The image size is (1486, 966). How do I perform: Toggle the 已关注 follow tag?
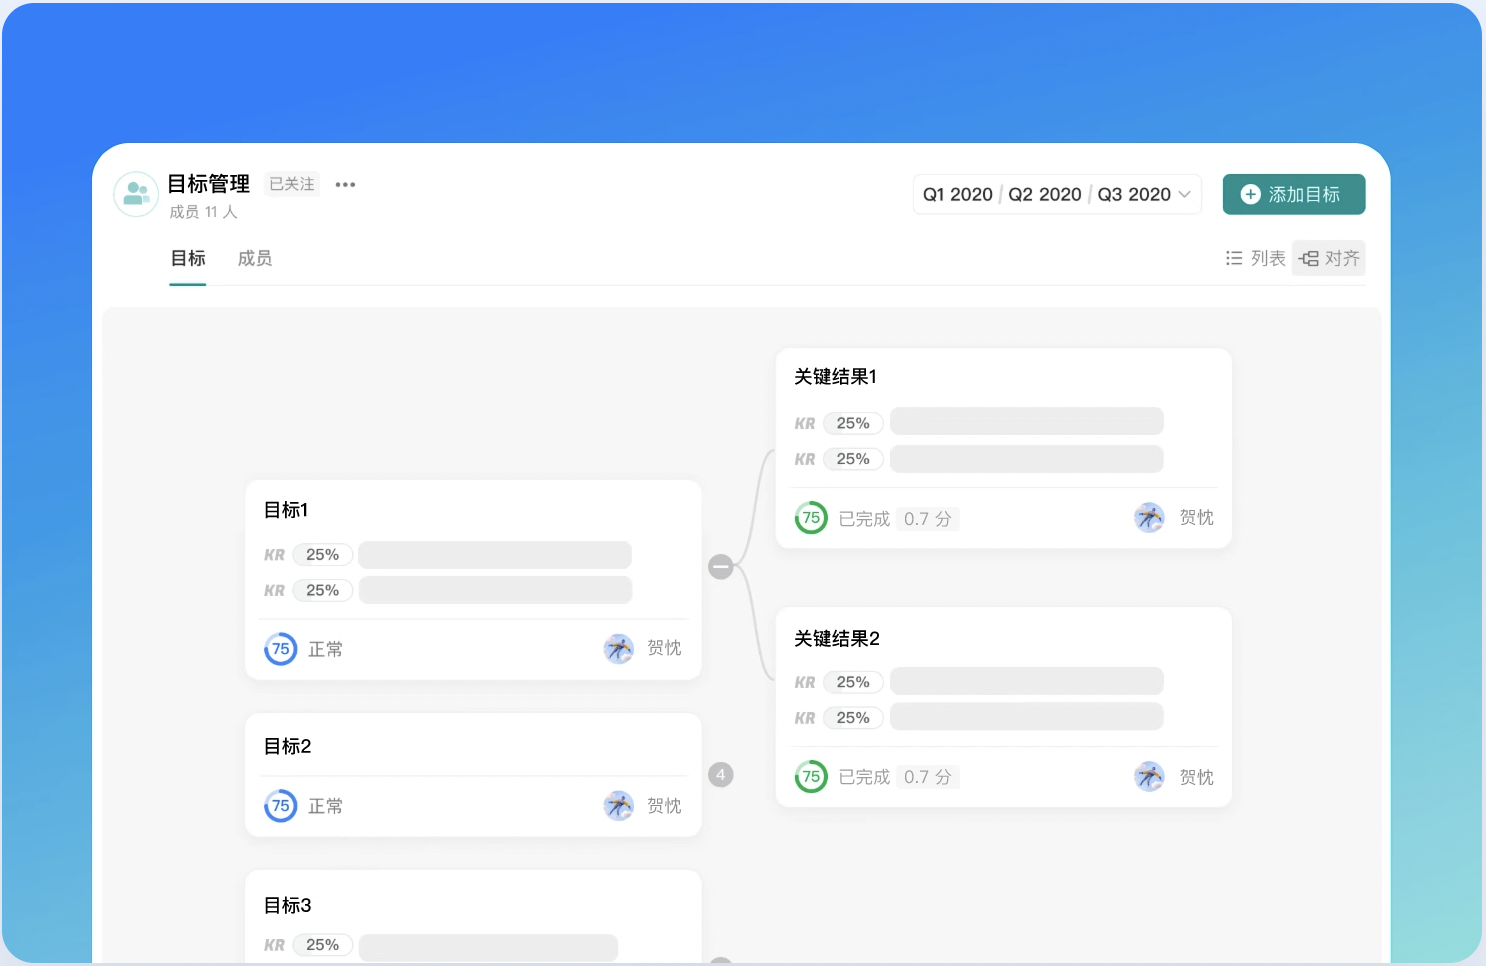click(292, 184)
